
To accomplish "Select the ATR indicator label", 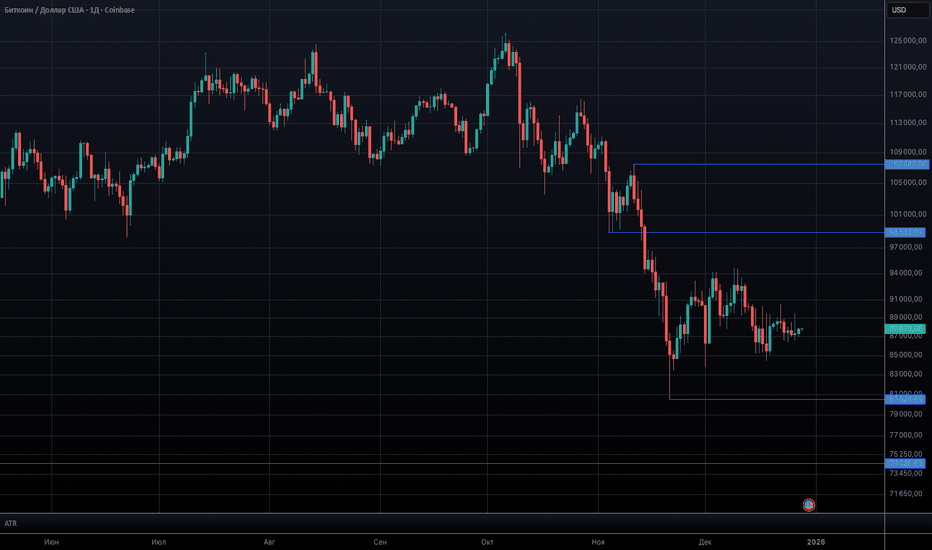I will coord(11,523).
